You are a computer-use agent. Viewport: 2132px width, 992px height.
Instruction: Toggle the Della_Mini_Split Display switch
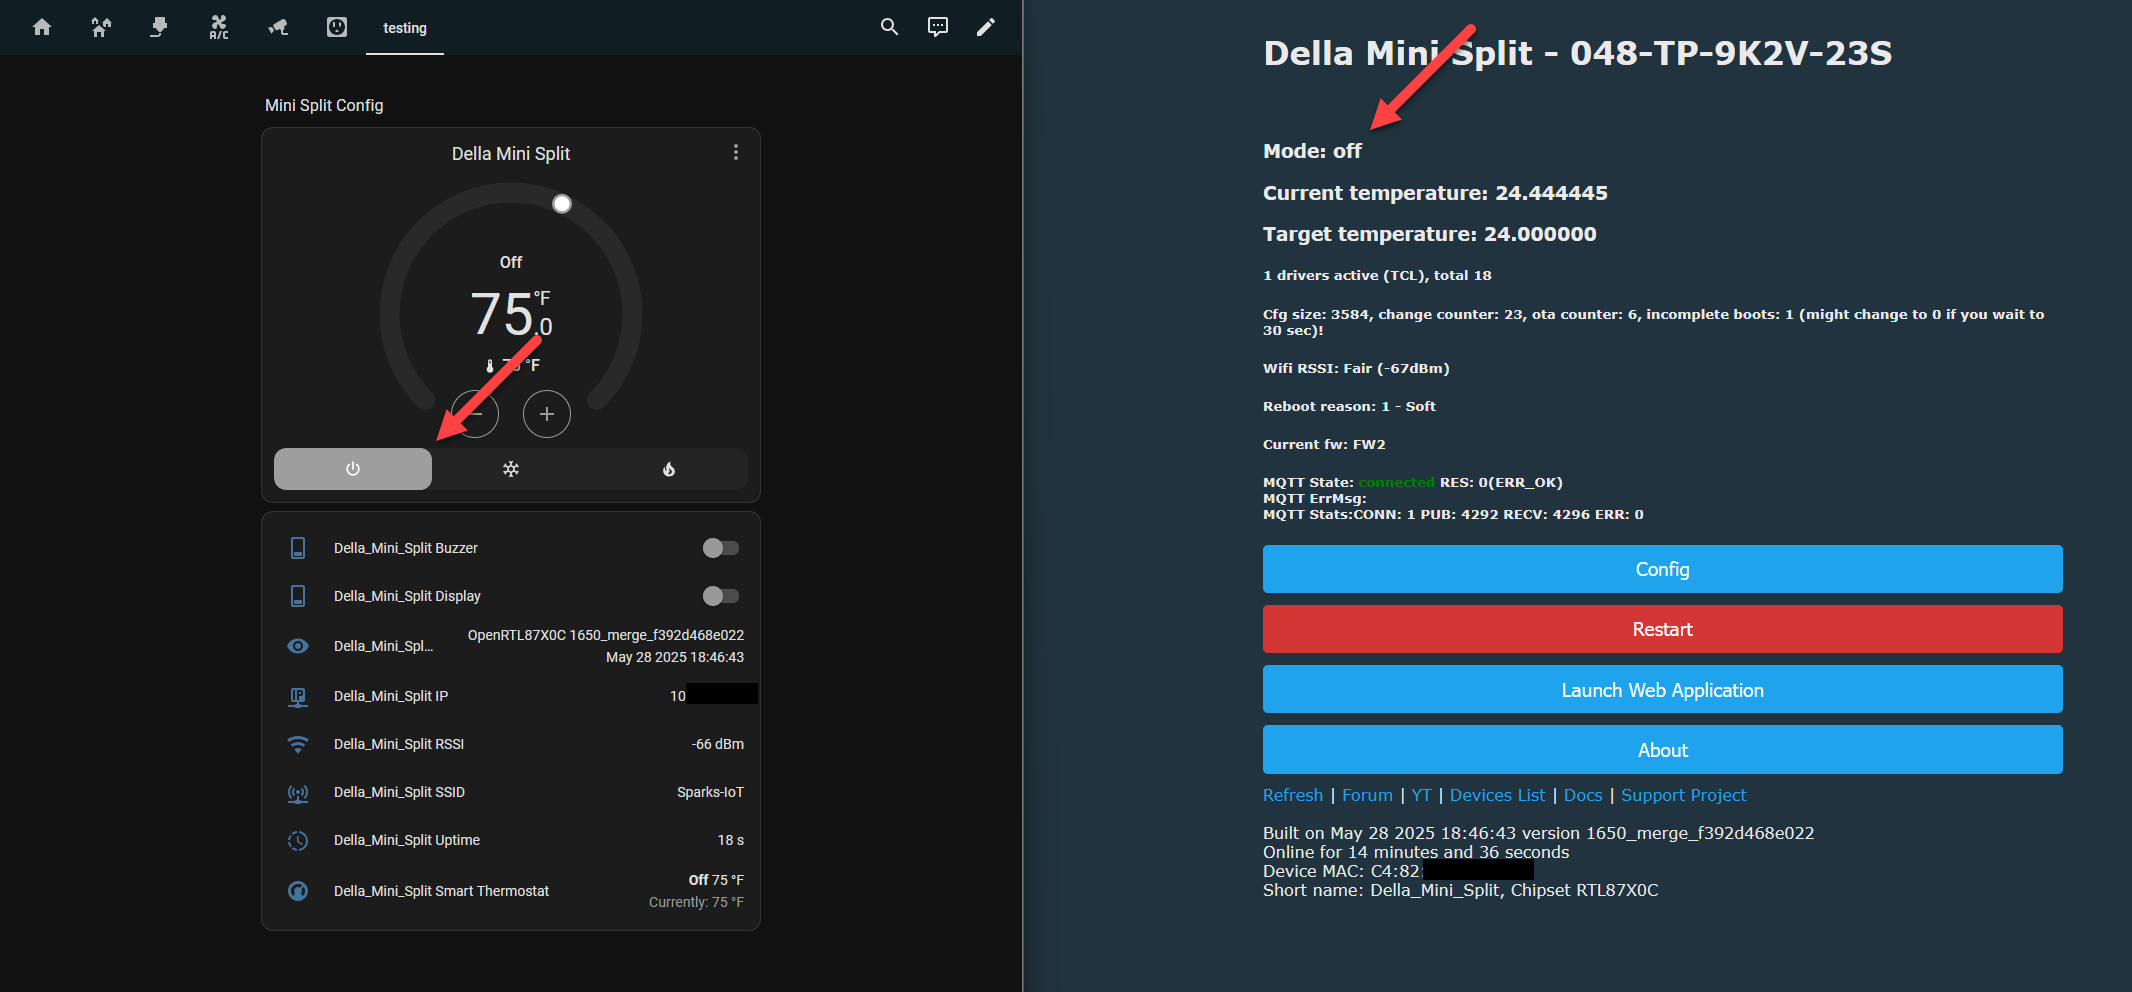(x=721, y=596)
